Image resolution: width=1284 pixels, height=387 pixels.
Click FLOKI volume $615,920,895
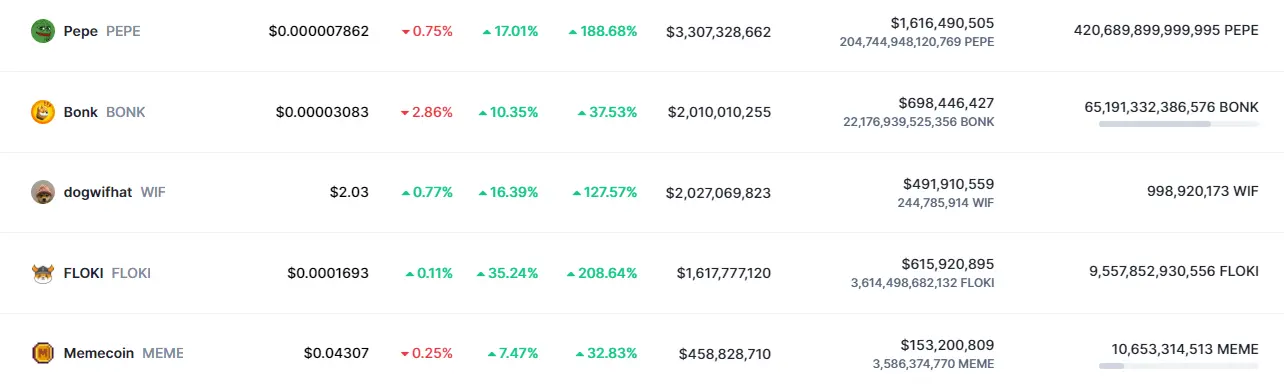coord(947,264)
